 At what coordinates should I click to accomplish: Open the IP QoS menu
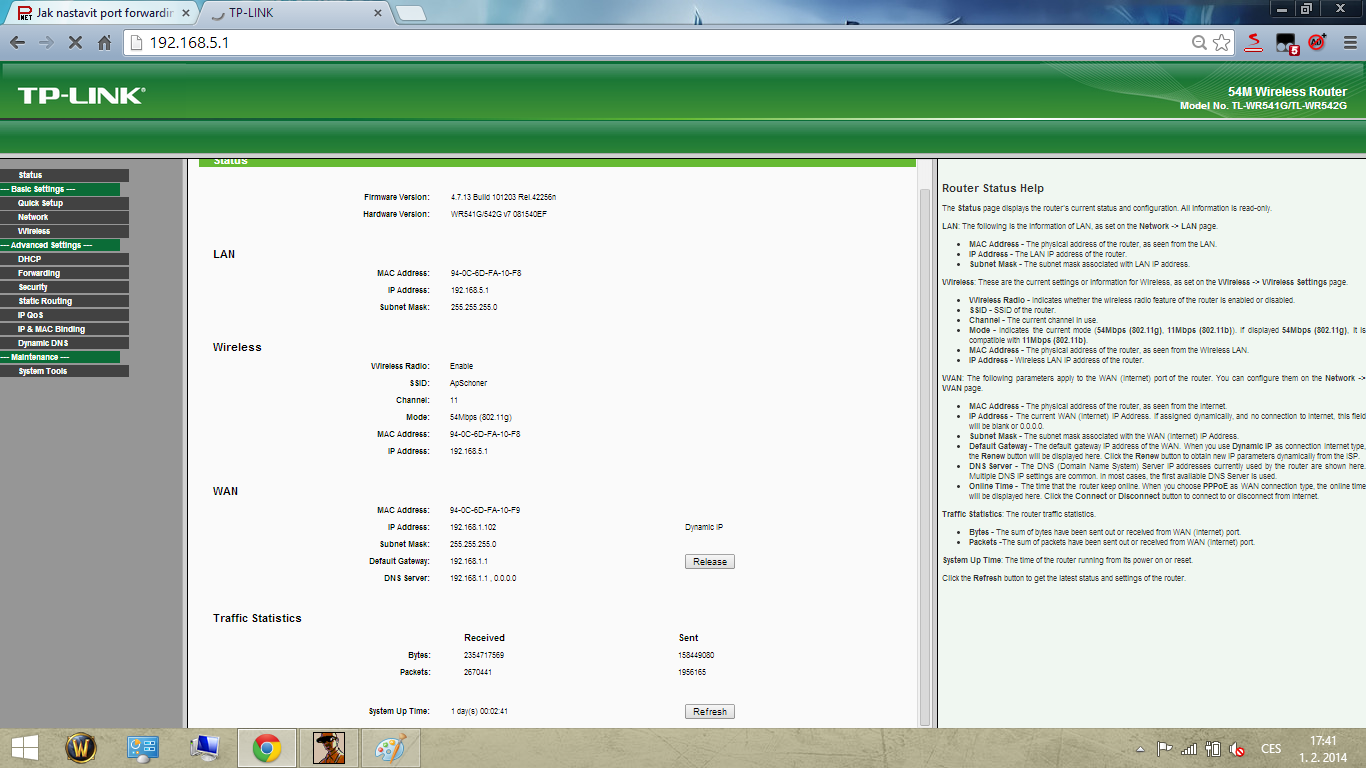(x=64, y=315)
